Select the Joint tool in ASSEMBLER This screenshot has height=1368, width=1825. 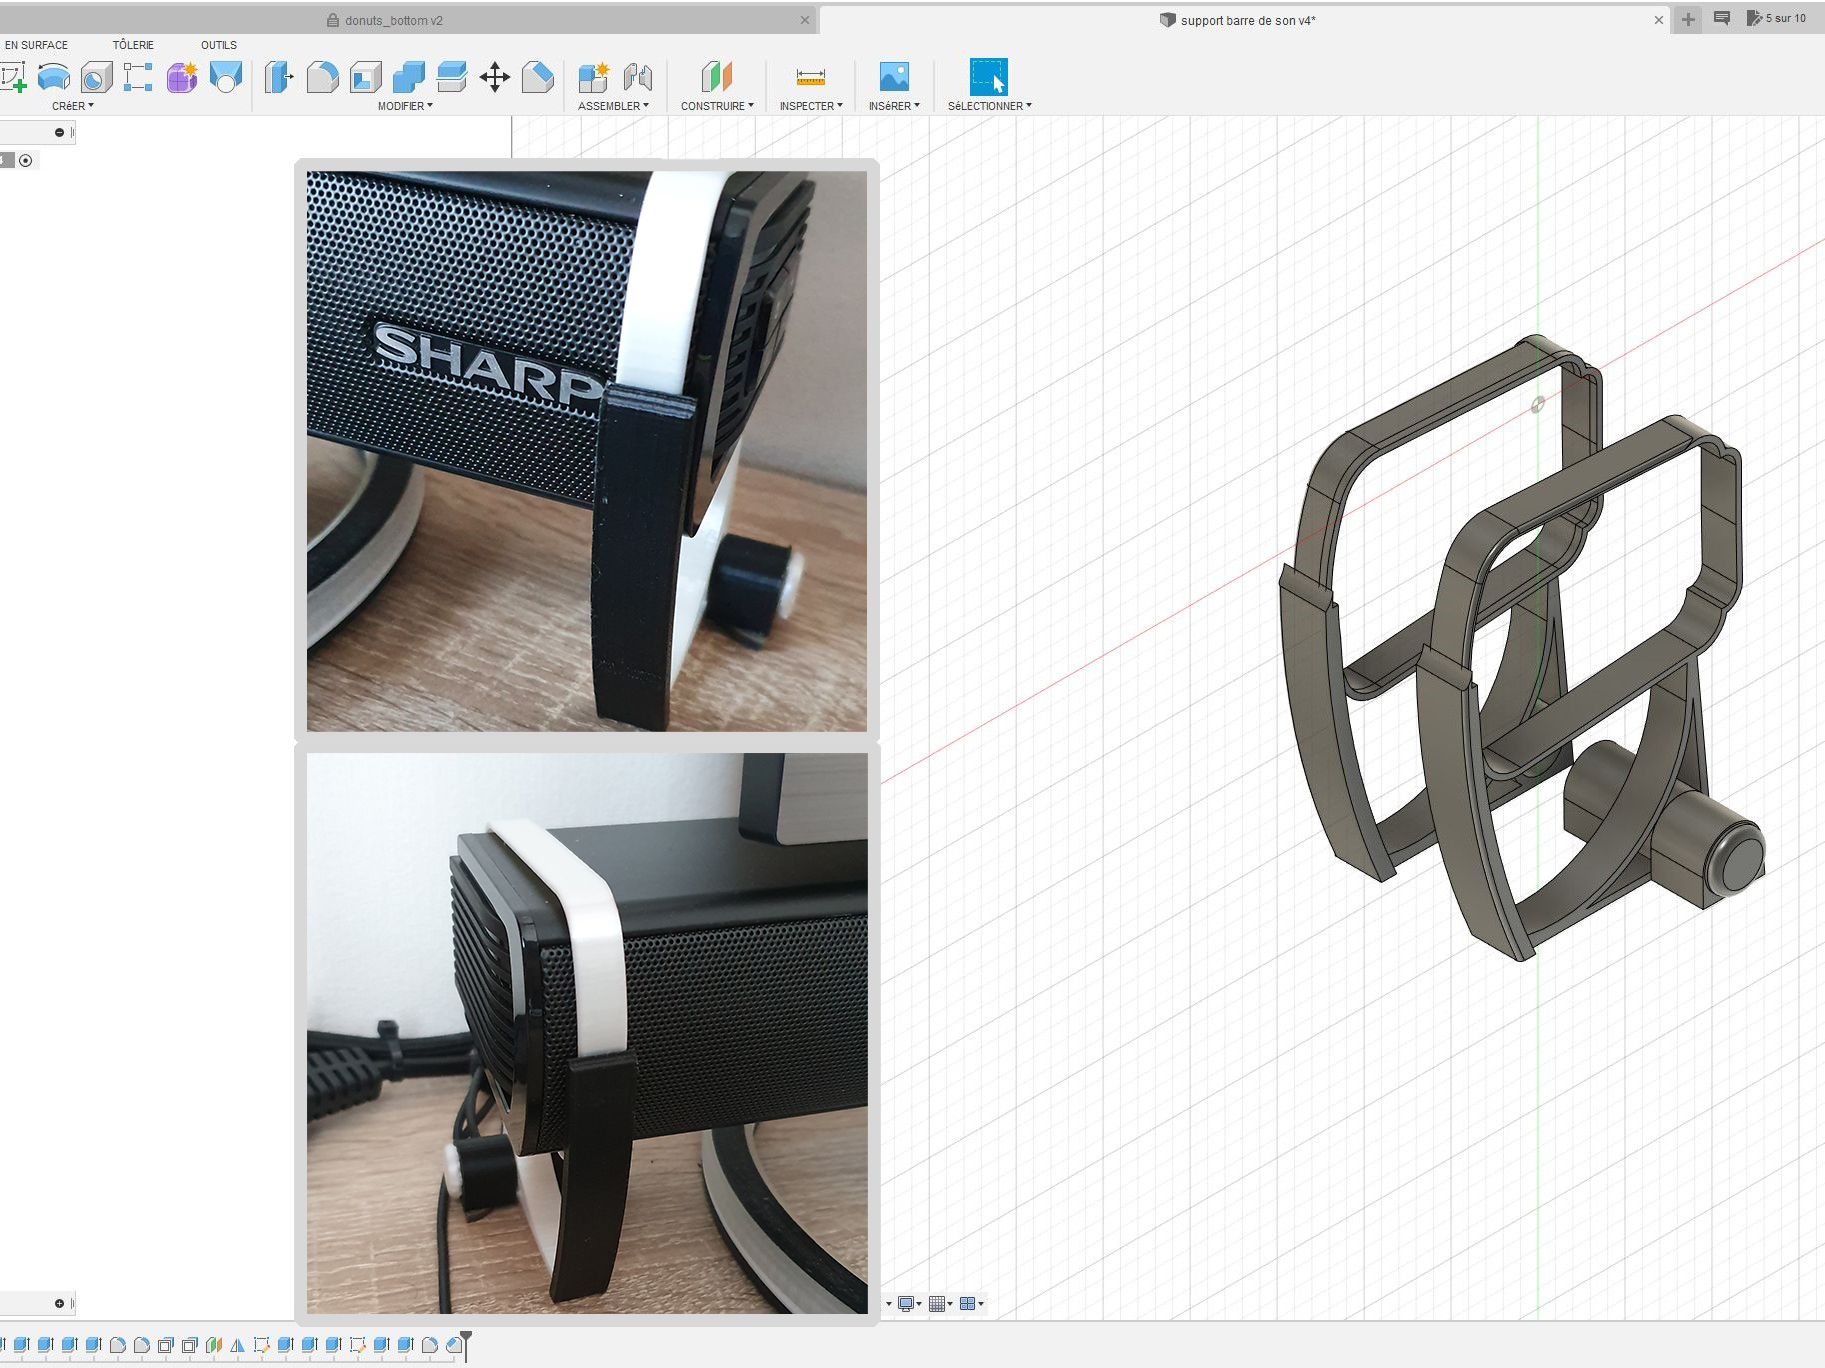(637, 77)
